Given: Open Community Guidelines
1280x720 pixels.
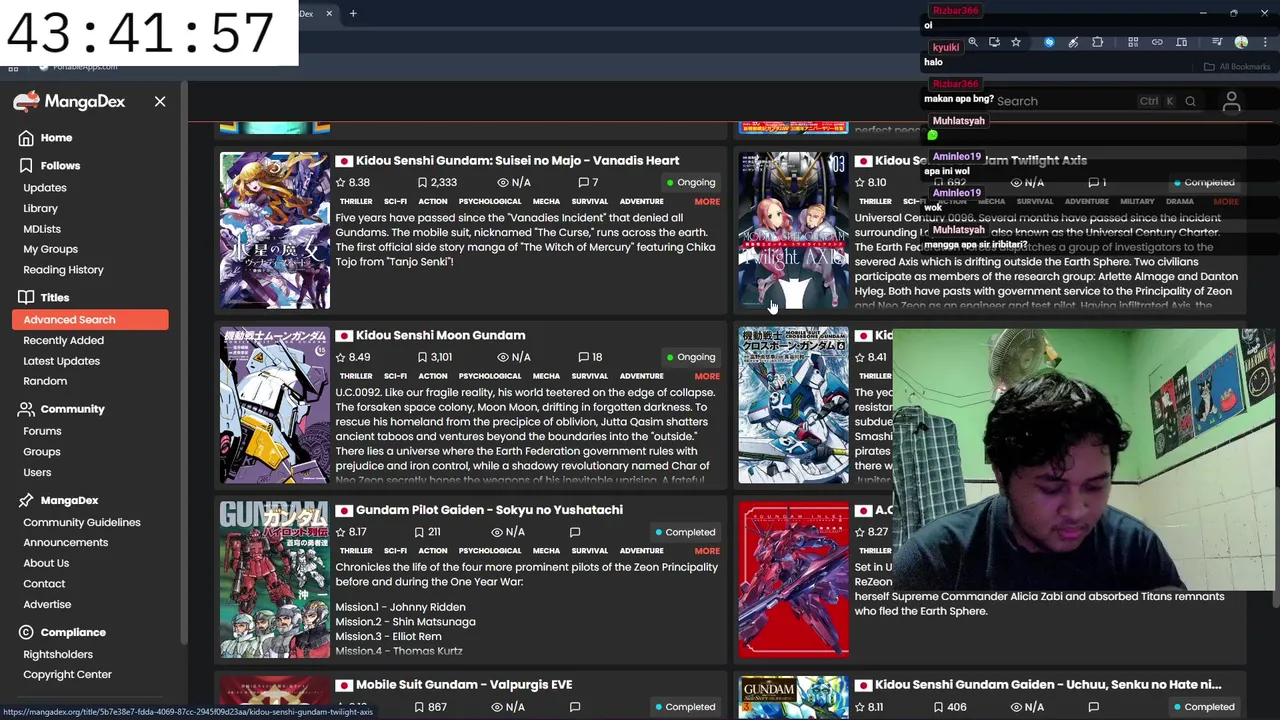Looking at the screenshot, I should 82,522.
